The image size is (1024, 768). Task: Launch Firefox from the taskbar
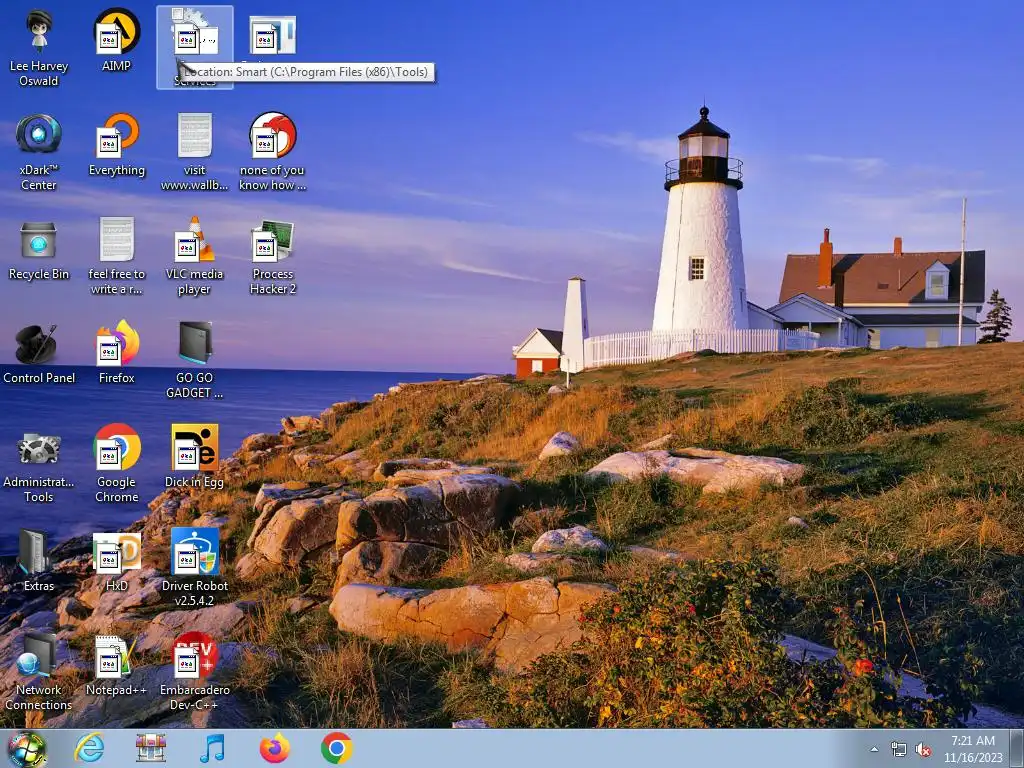(x=274, y=748)
